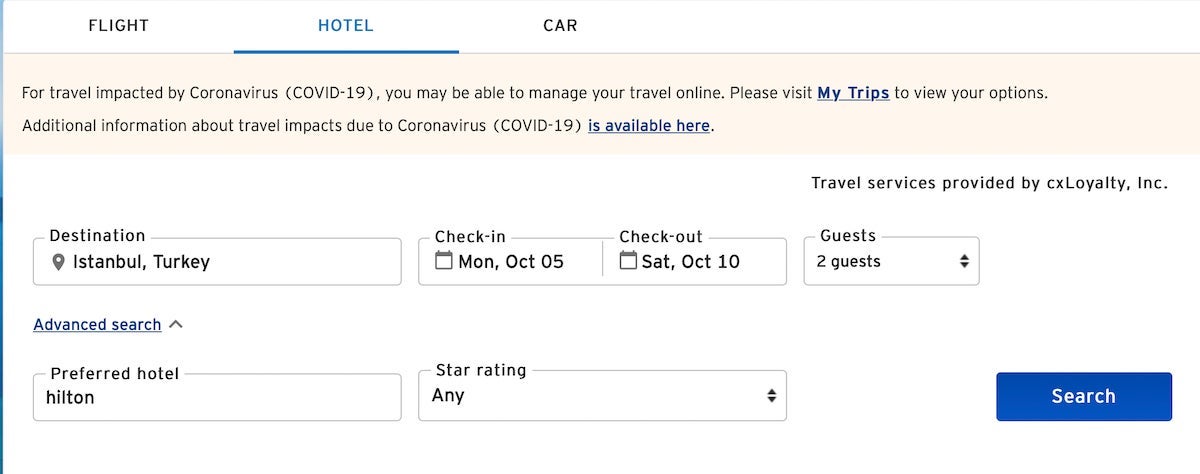Select the Mon, Oct 05 check-in date
Image resolution: width=1200 pixels, height=474 pixels.
511,262
